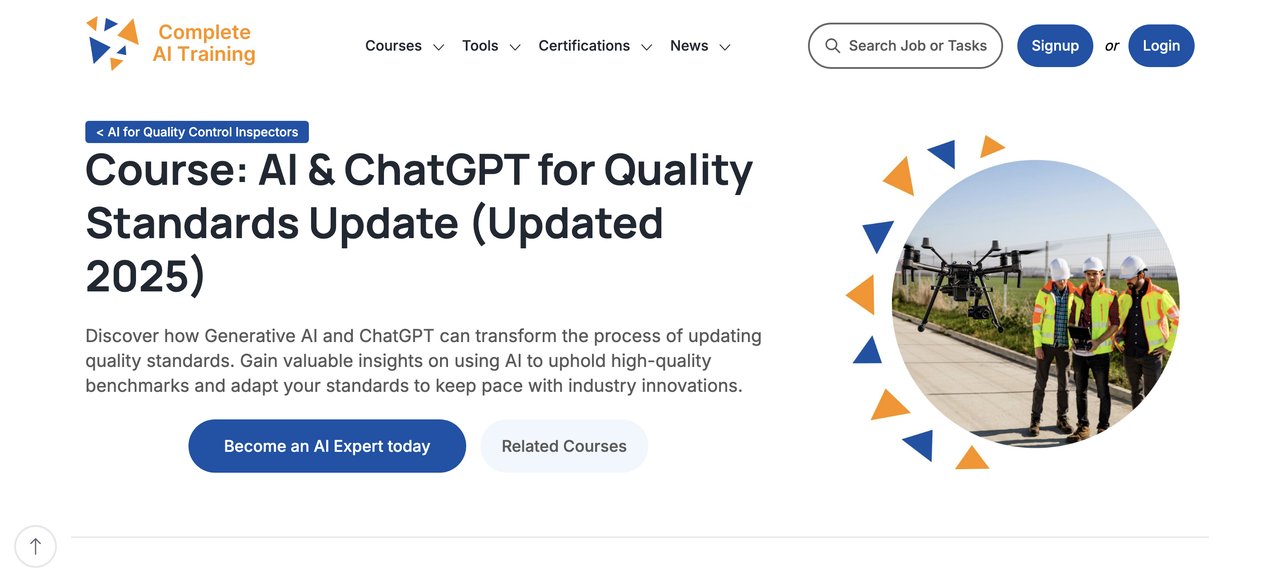Click the scroll-to-top arrow icon
Image resolution: width=1280 pixels, height=582 pixels.
36,546
